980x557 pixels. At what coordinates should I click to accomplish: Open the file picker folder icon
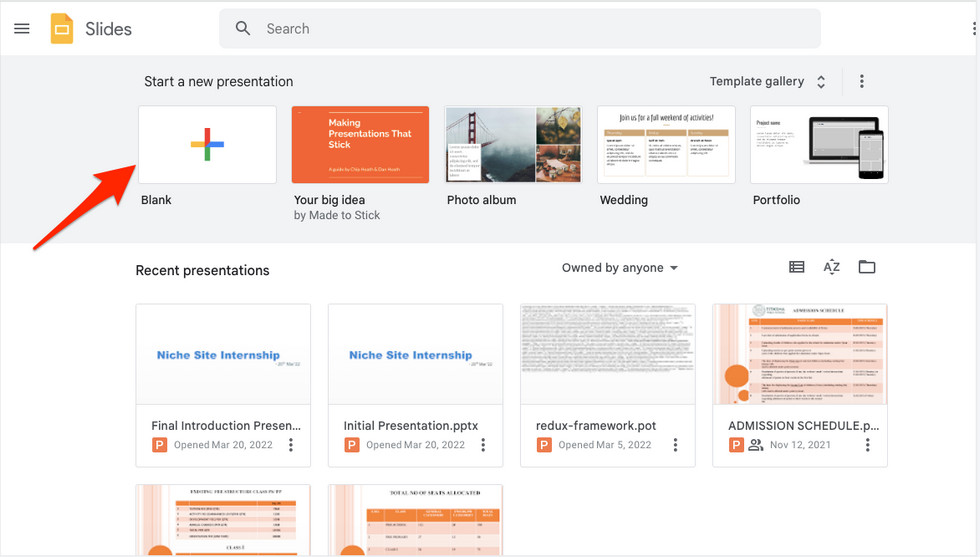coord(867,267)
